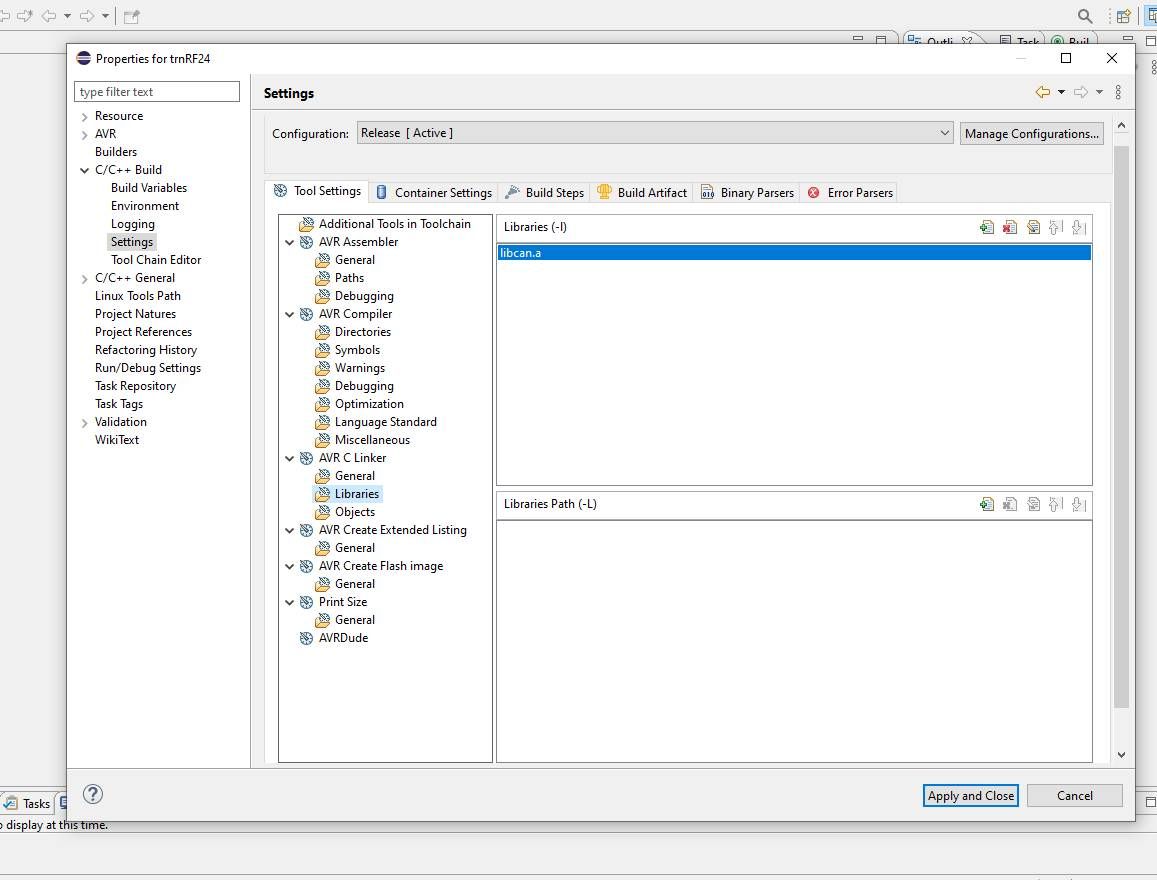This screenshot has height=880, width=1157.
Task: Edit the selected library in Libraries (-l)
Action: tap(1033, 227)
